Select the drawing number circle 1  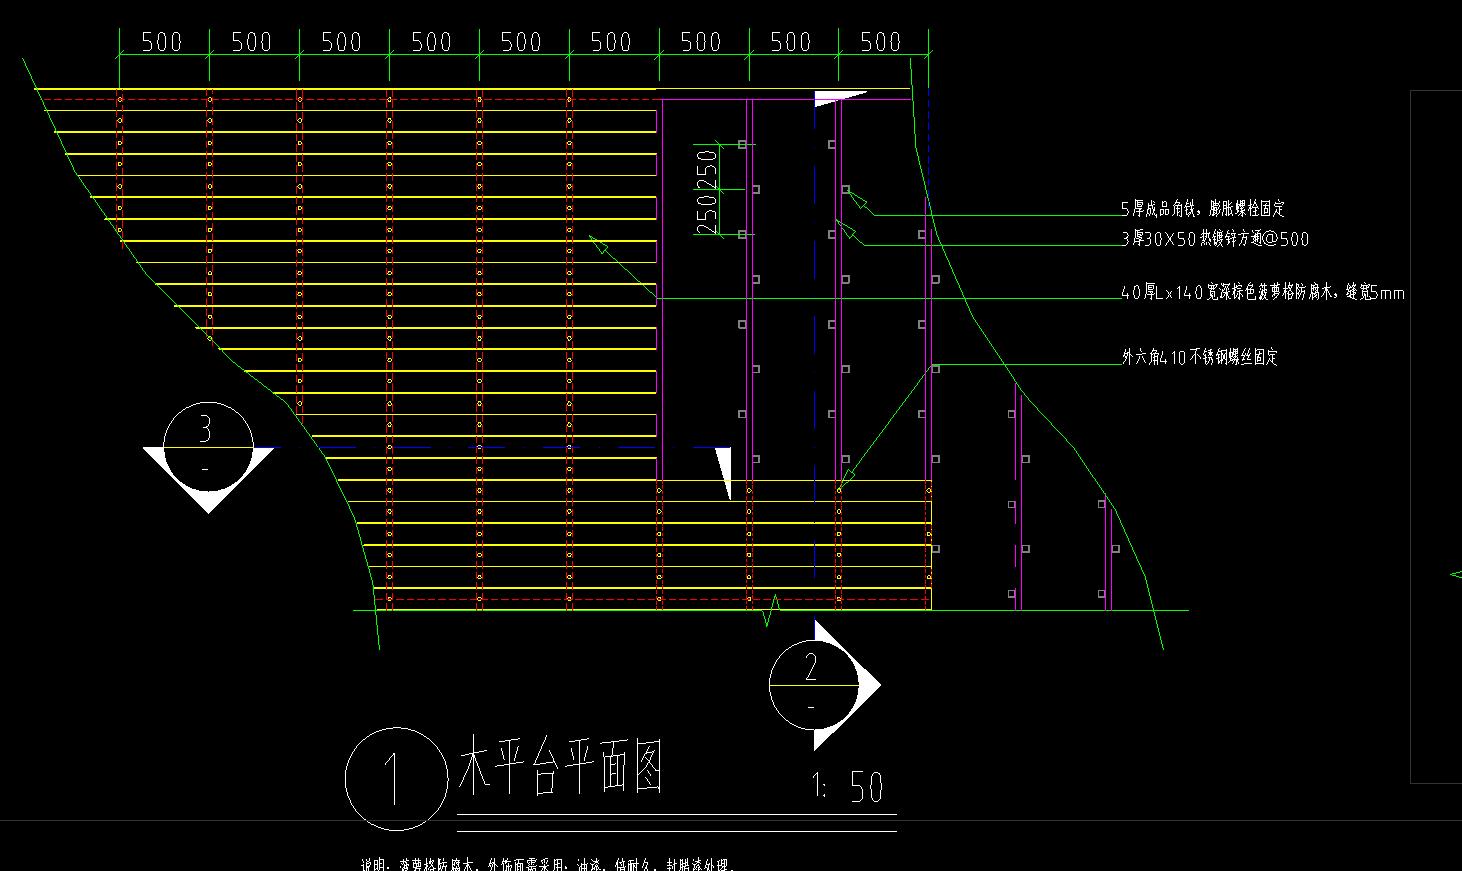[396, 779]
